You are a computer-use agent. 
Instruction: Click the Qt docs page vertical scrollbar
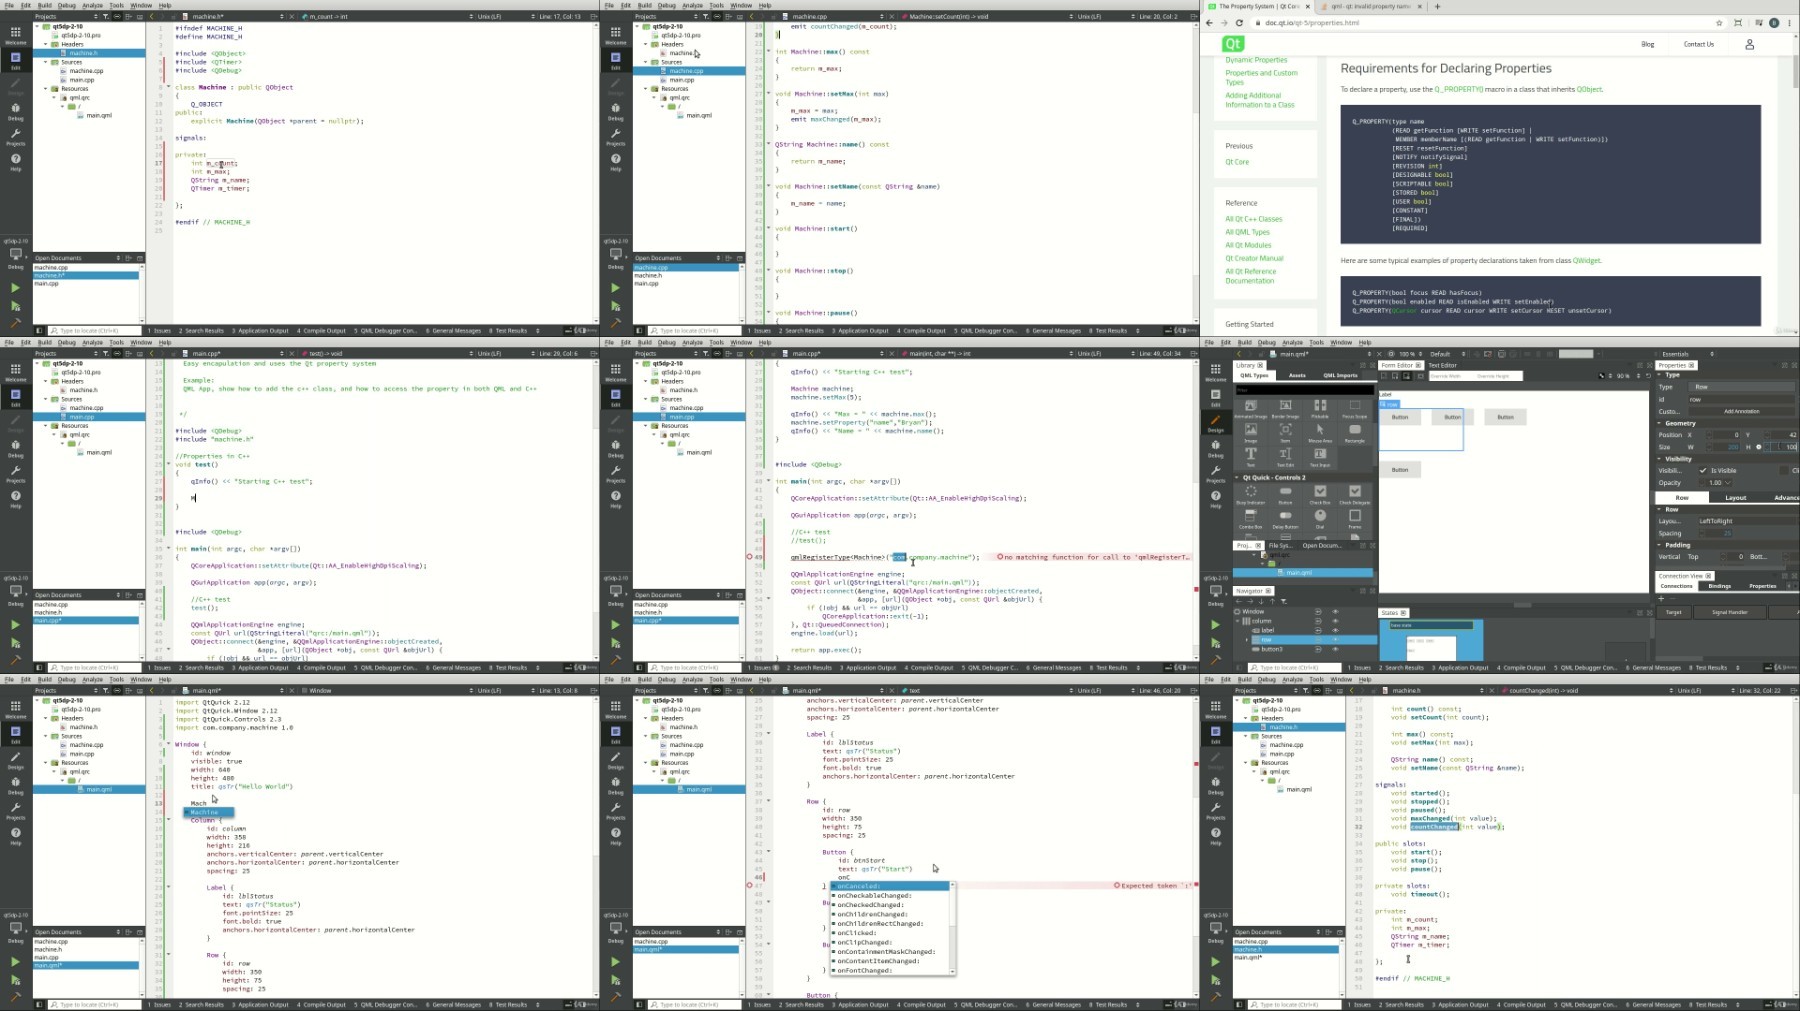tap(1795, 190)
